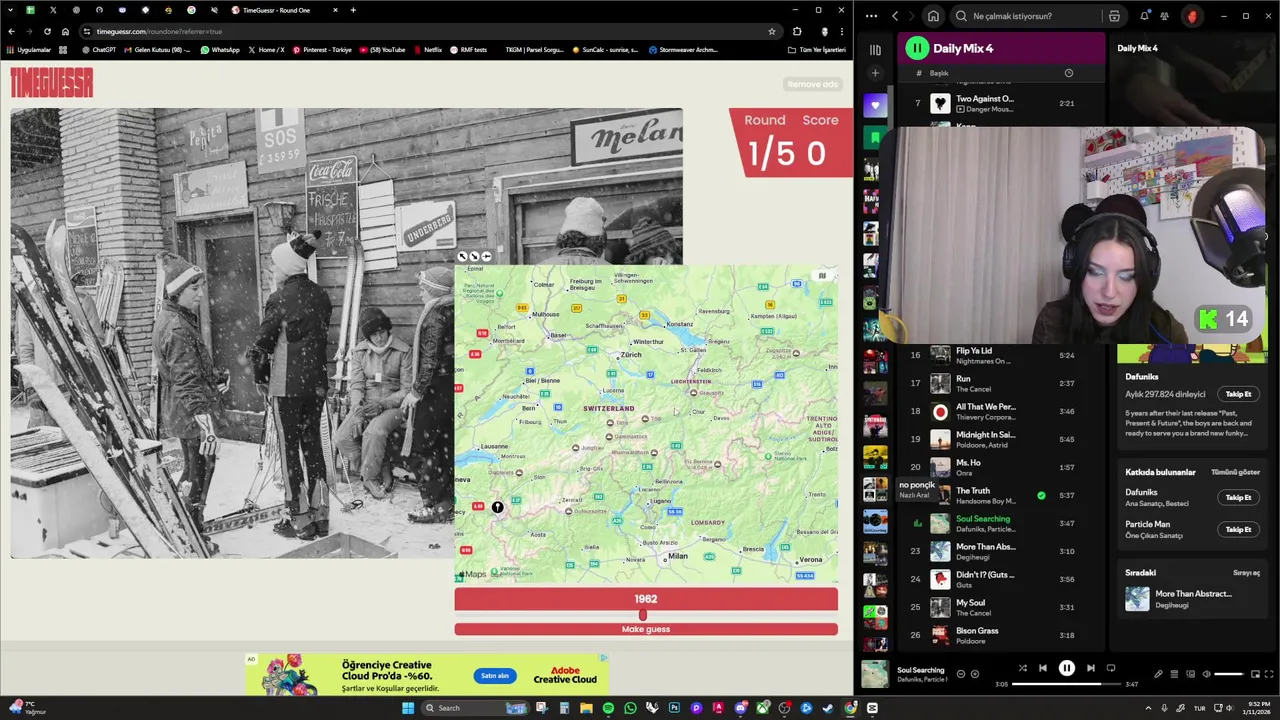1280x720 pixels.
Task: Open now playing album cover thumbnail
Action: coord(875,674)
